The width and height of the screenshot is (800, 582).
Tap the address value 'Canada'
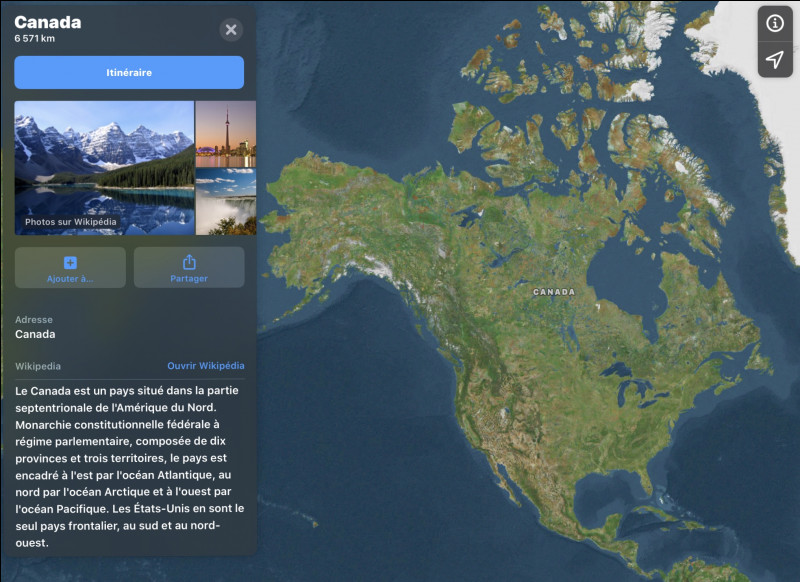(x=35, y=334)
